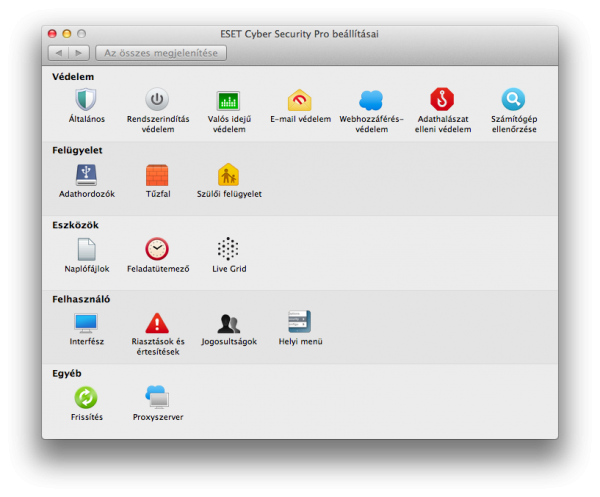Screen dimensions: 600x497
Task: Open Rendszerindítás védelem power icon
Action: 157,99
